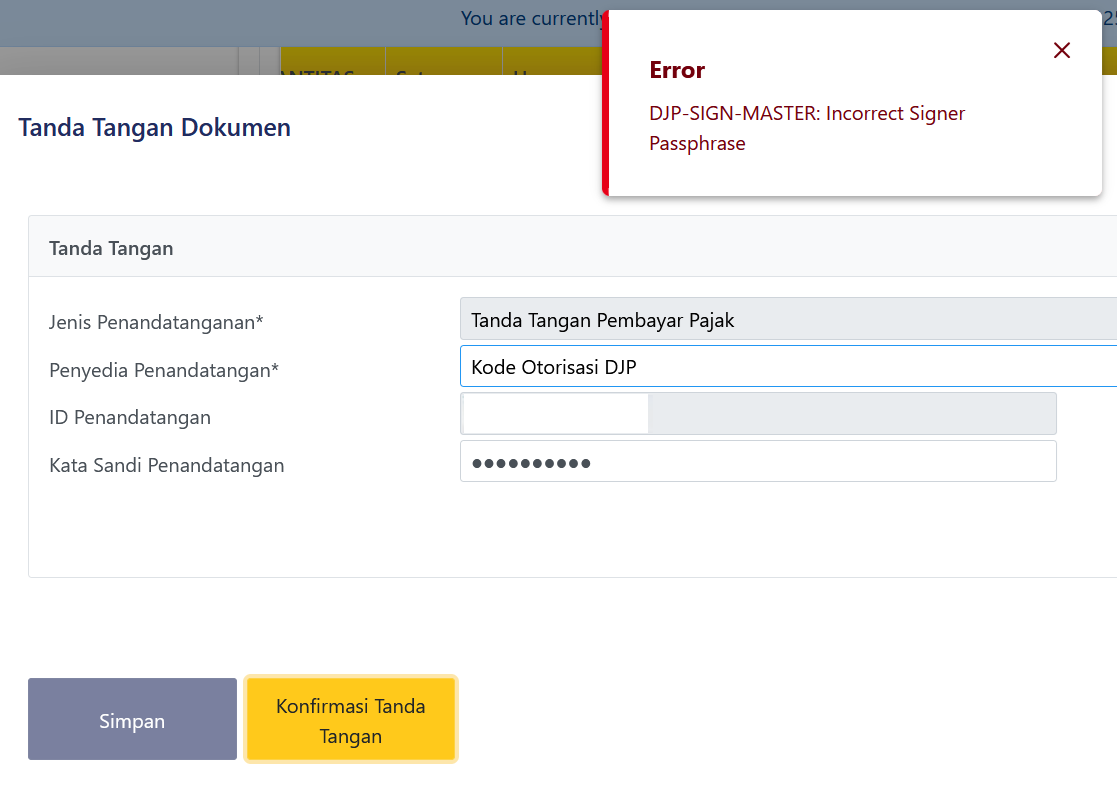Click the "Tanda Tangan Dokumen" title
Screen dimensions: 1120x788
click(x=154, y=127)
